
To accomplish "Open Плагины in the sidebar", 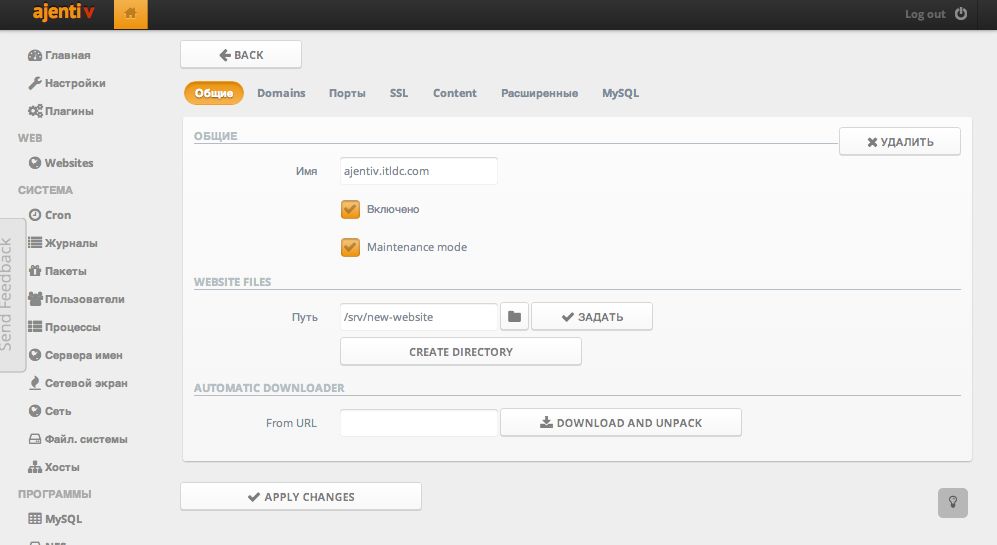I will [x=61, y=111].
